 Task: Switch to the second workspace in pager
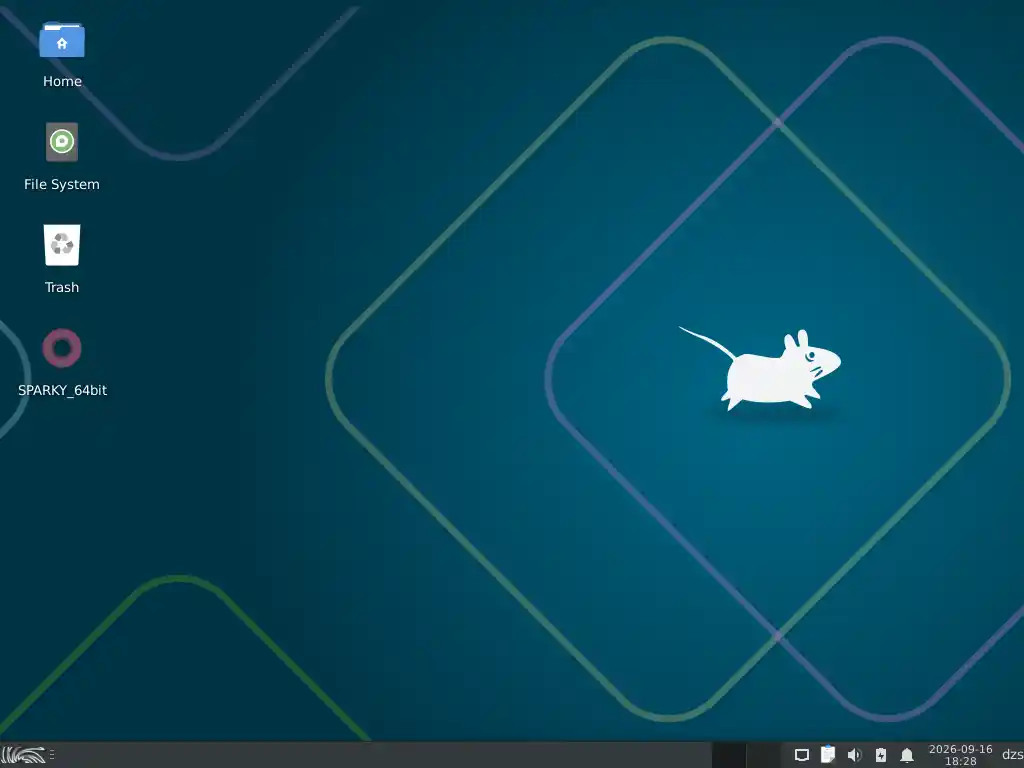(x=763, y=756)
